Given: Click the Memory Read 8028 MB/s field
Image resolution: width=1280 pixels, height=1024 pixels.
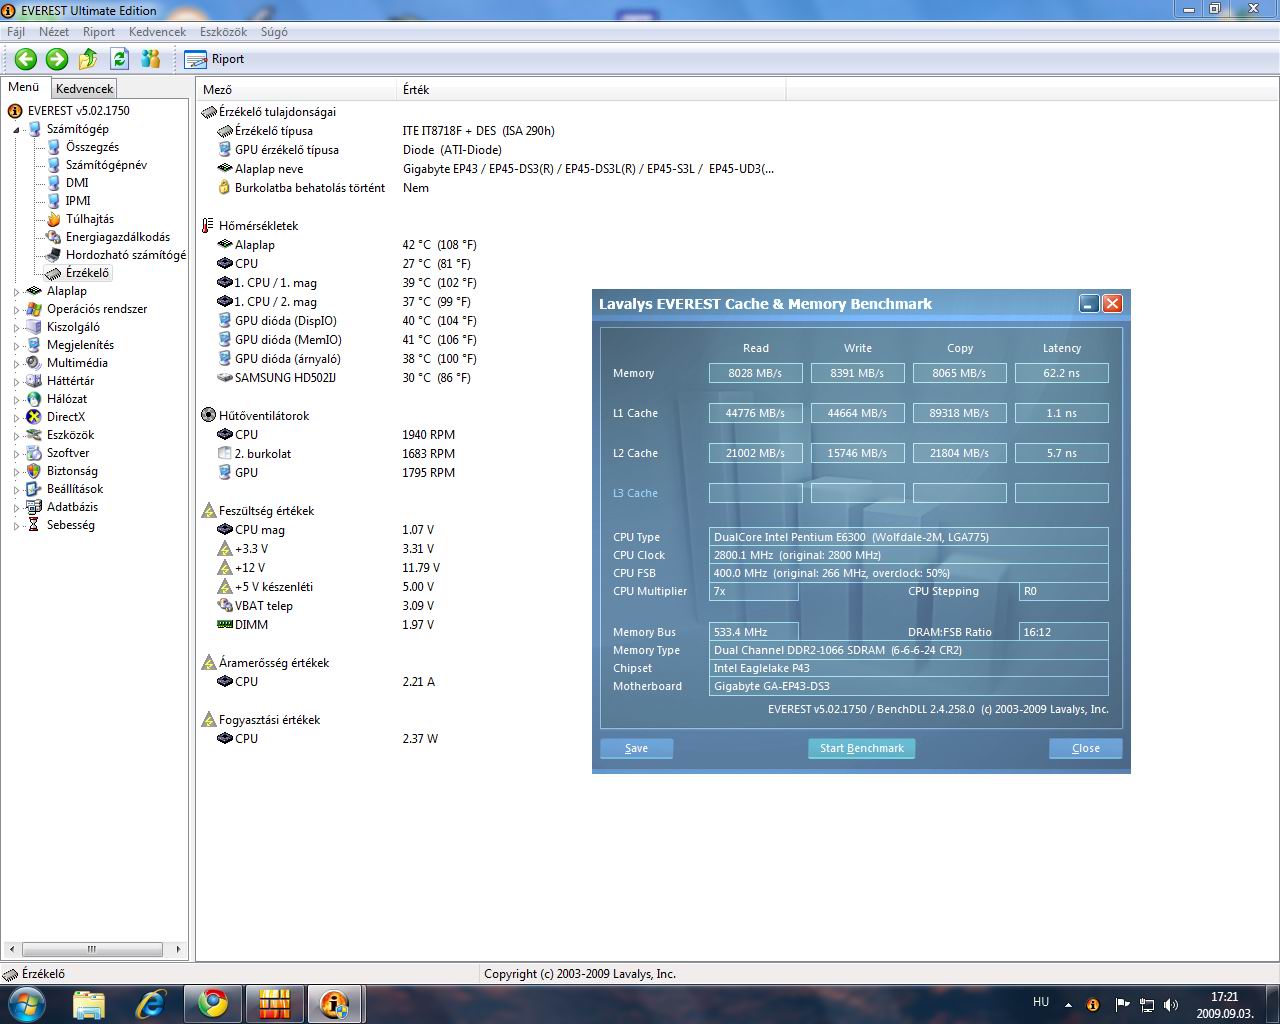Looking at the screenshot, I should click(x=756, y=373).
